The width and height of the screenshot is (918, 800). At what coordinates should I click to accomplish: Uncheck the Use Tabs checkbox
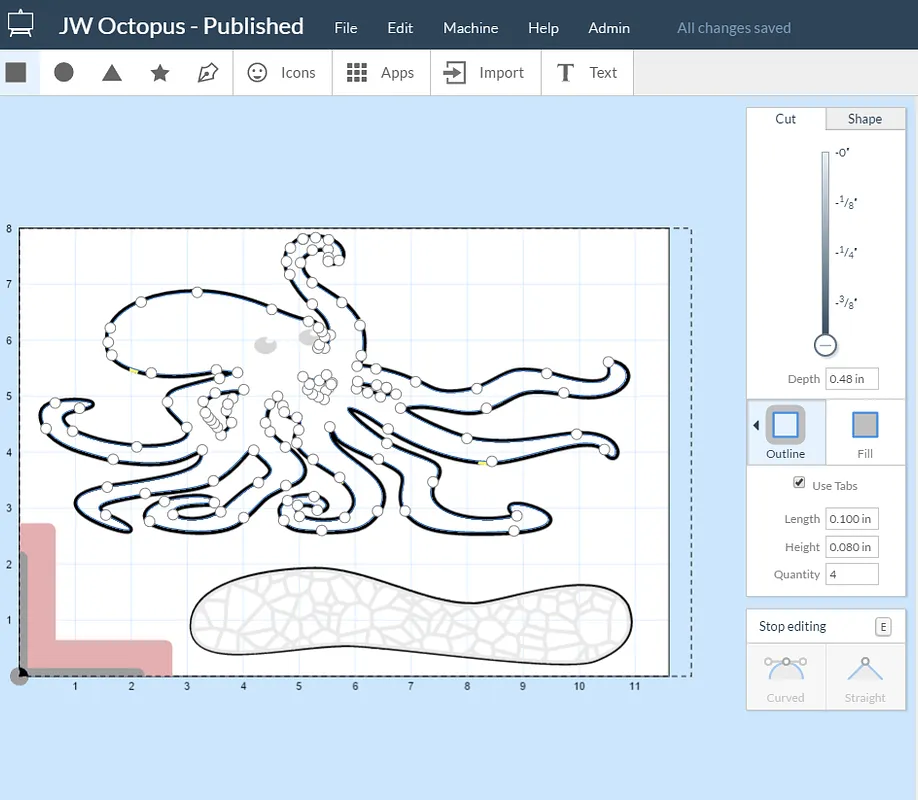point(799,483)
